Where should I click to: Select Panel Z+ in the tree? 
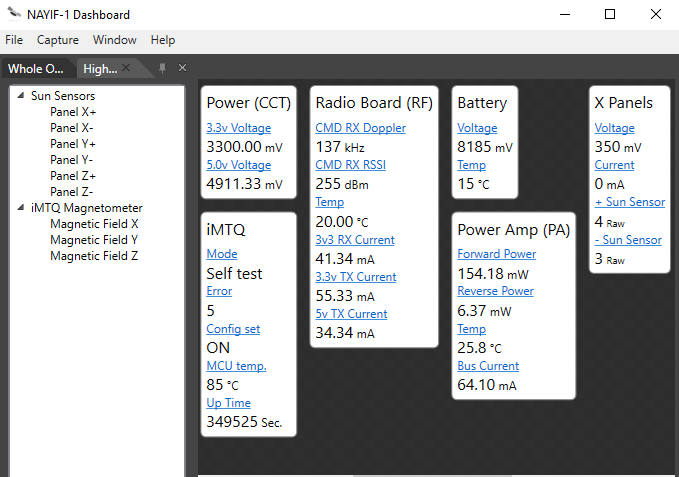coord(73,176)
